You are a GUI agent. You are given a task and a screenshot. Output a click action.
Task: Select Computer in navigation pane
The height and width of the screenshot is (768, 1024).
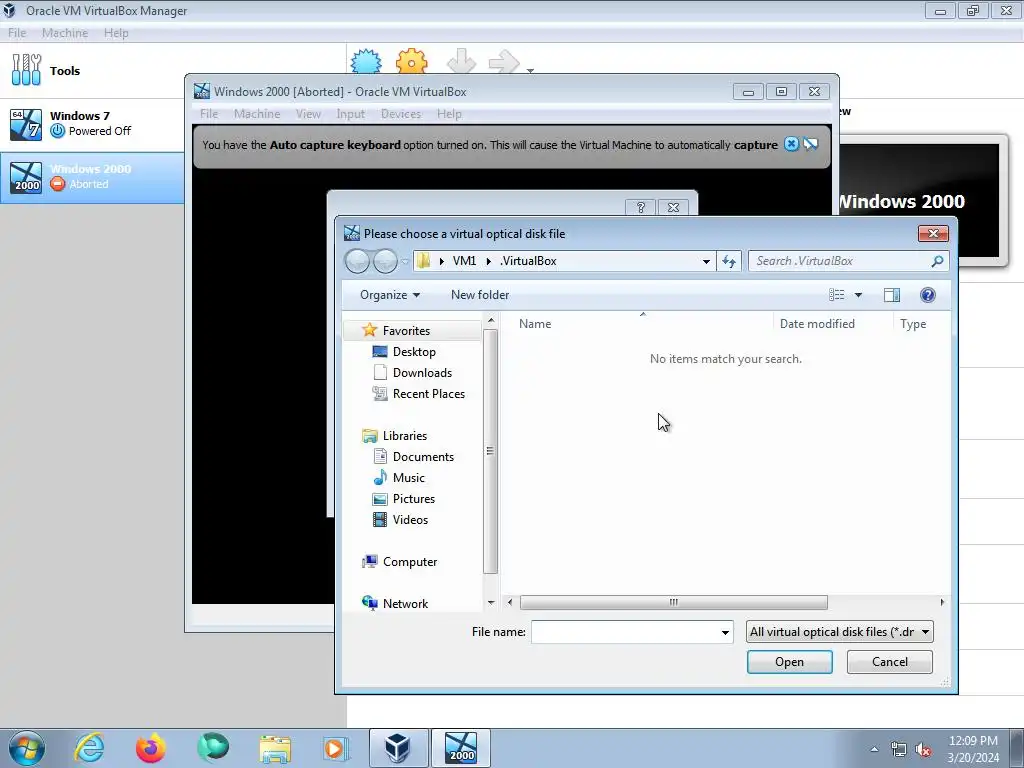coord(410,562)
